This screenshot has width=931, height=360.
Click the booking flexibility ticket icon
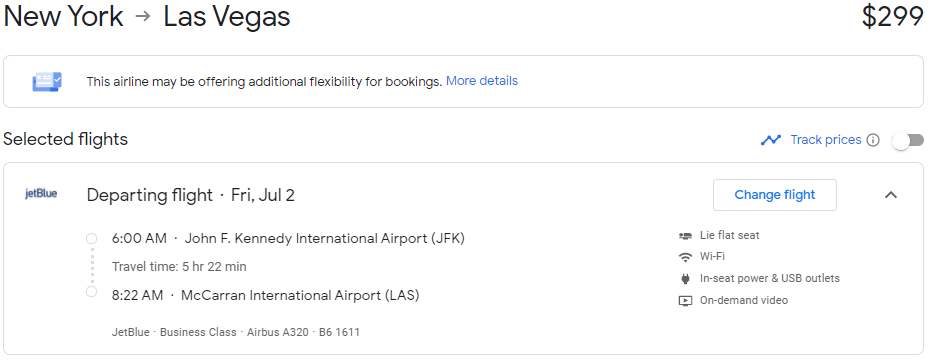(x=47, y=81)
